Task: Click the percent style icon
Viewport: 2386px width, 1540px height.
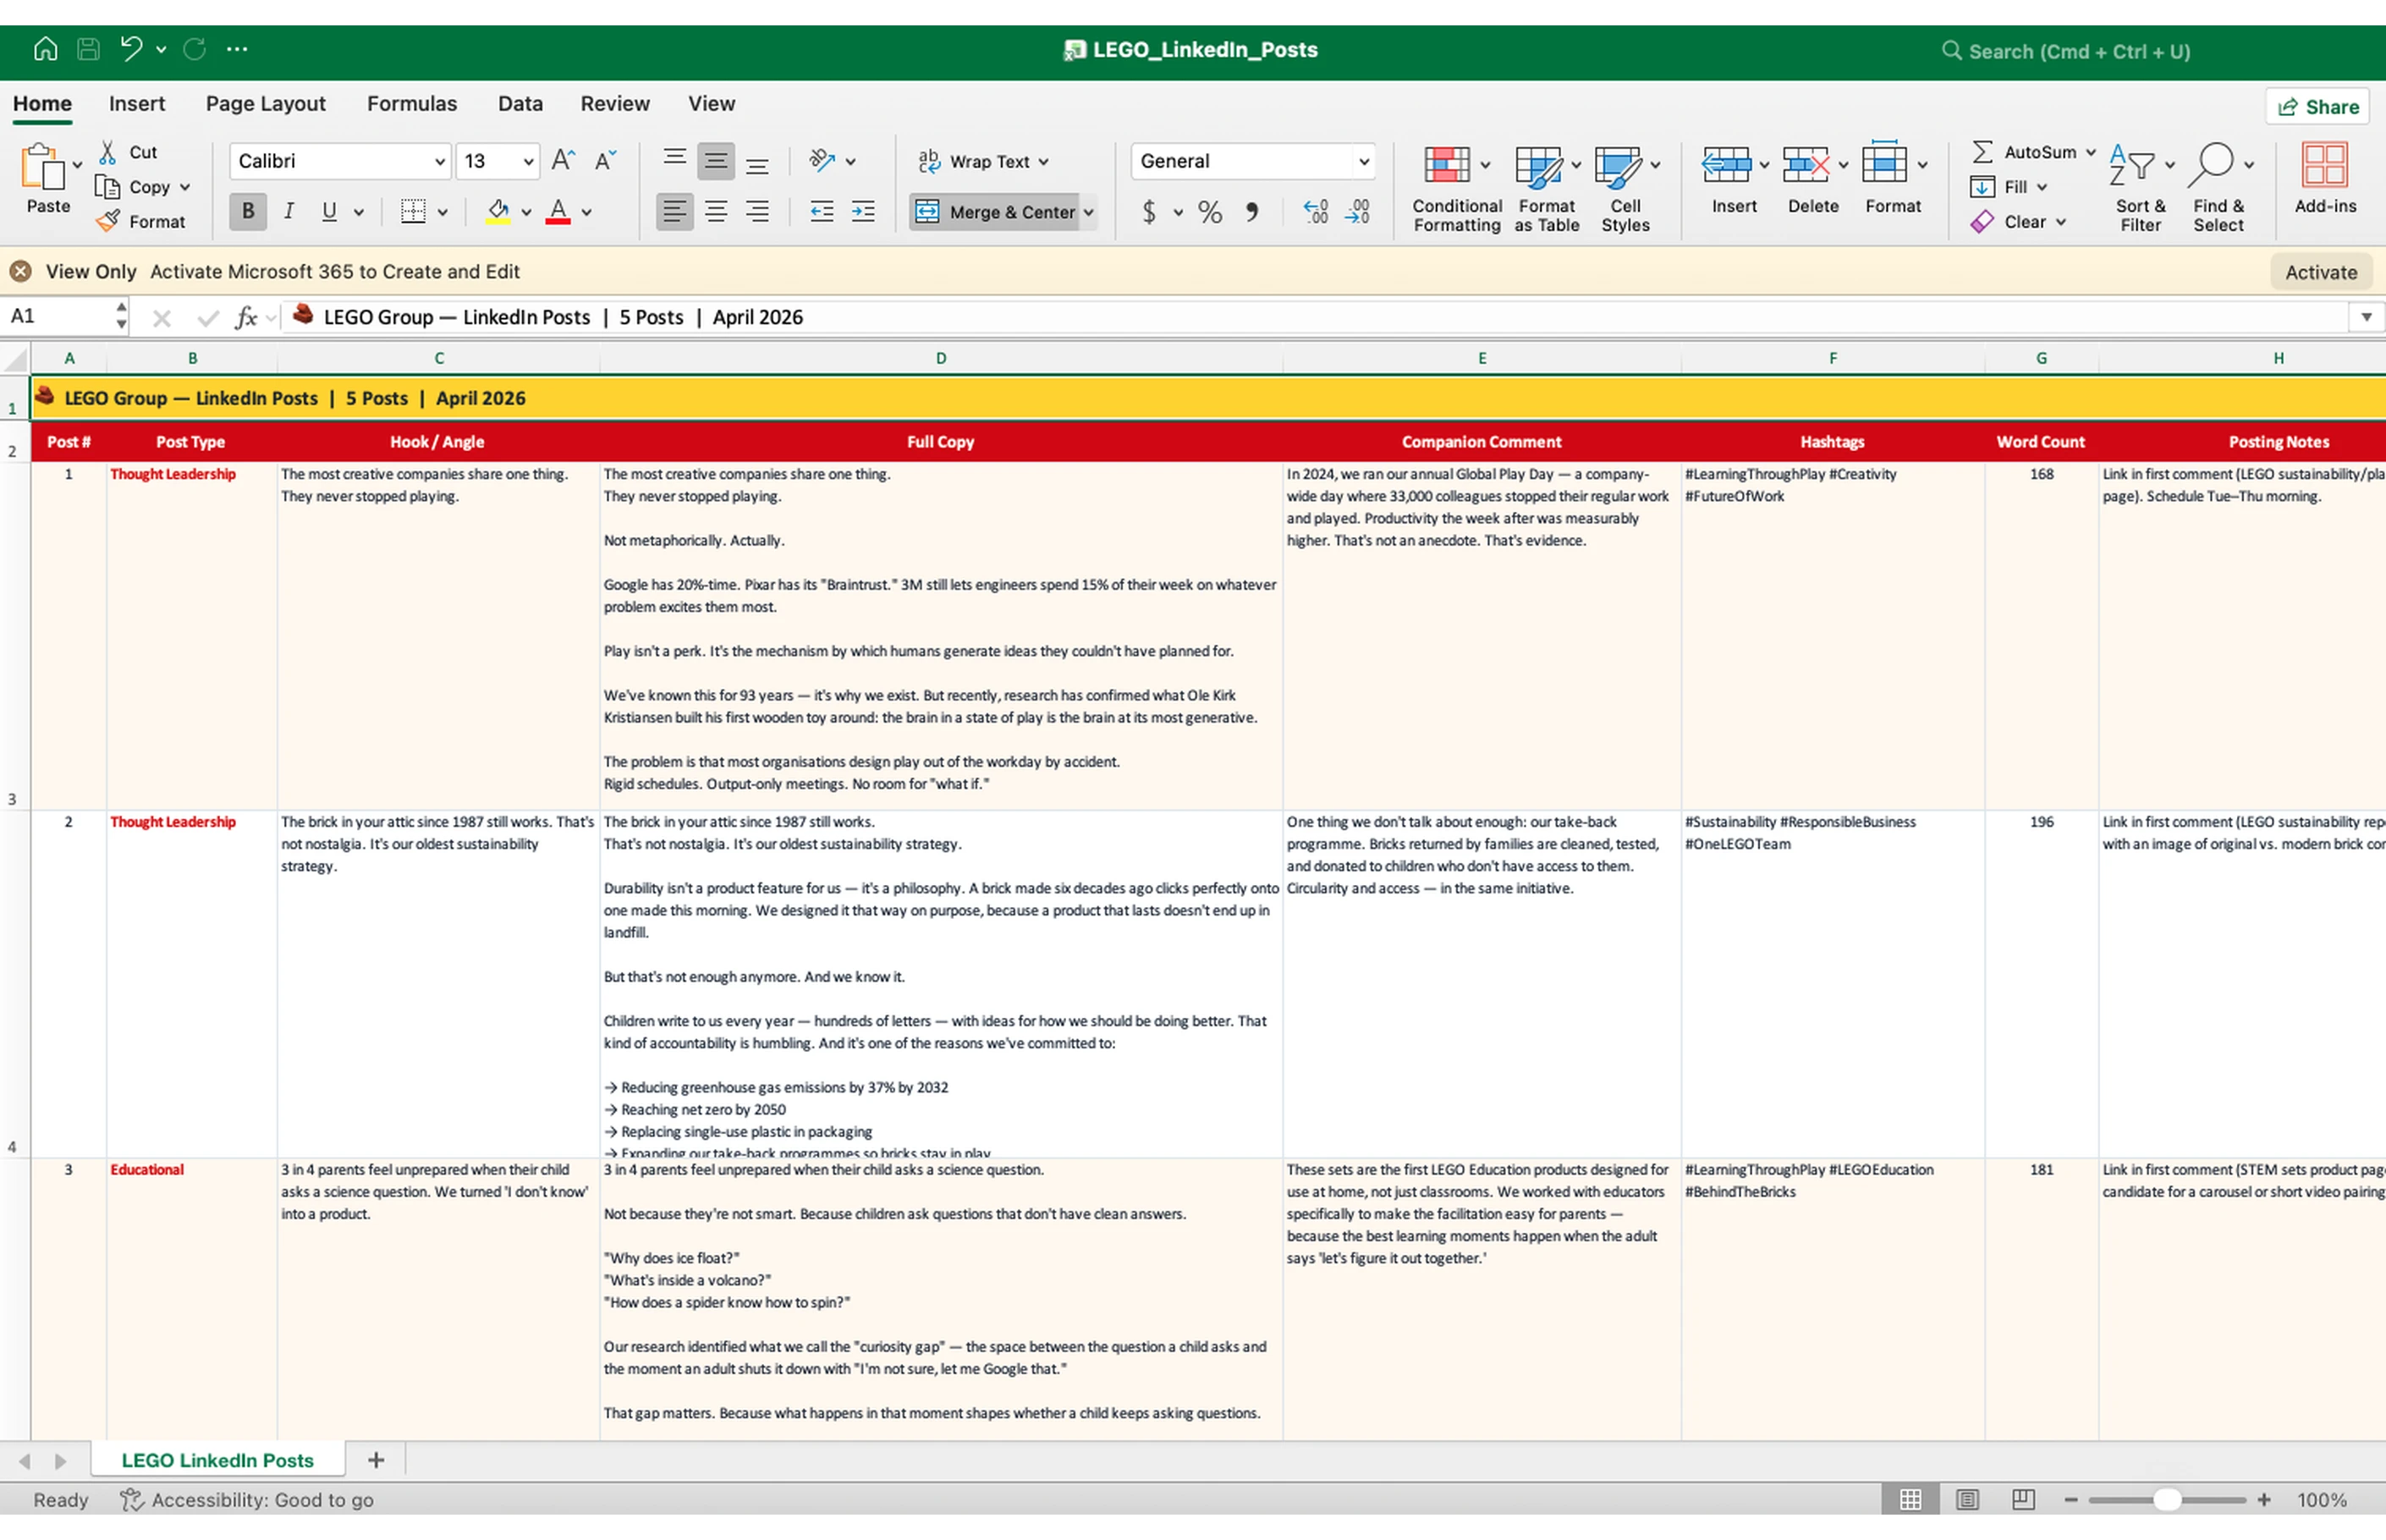Action: [1210, 212]
